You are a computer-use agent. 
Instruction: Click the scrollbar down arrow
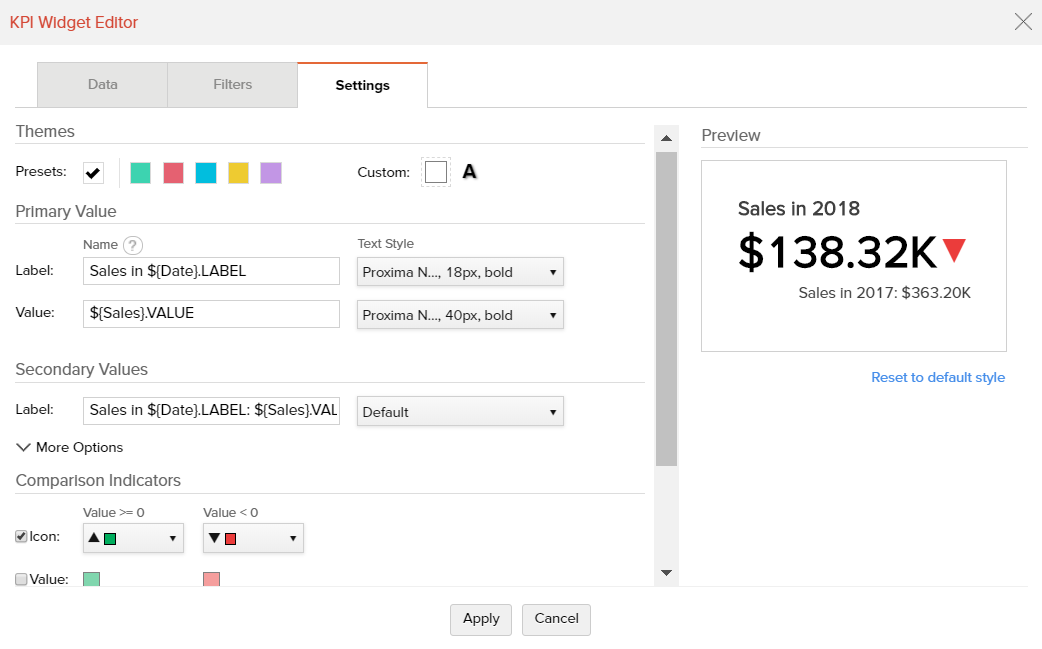click(666, 571)
